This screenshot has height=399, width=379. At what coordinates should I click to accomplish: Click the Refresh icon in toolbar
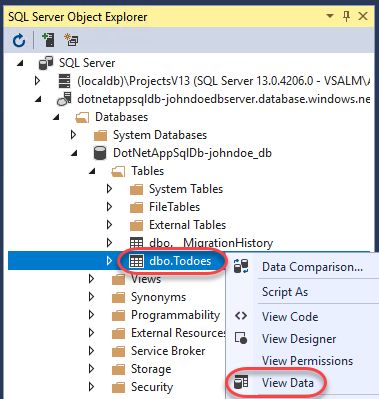pos(19,40)
